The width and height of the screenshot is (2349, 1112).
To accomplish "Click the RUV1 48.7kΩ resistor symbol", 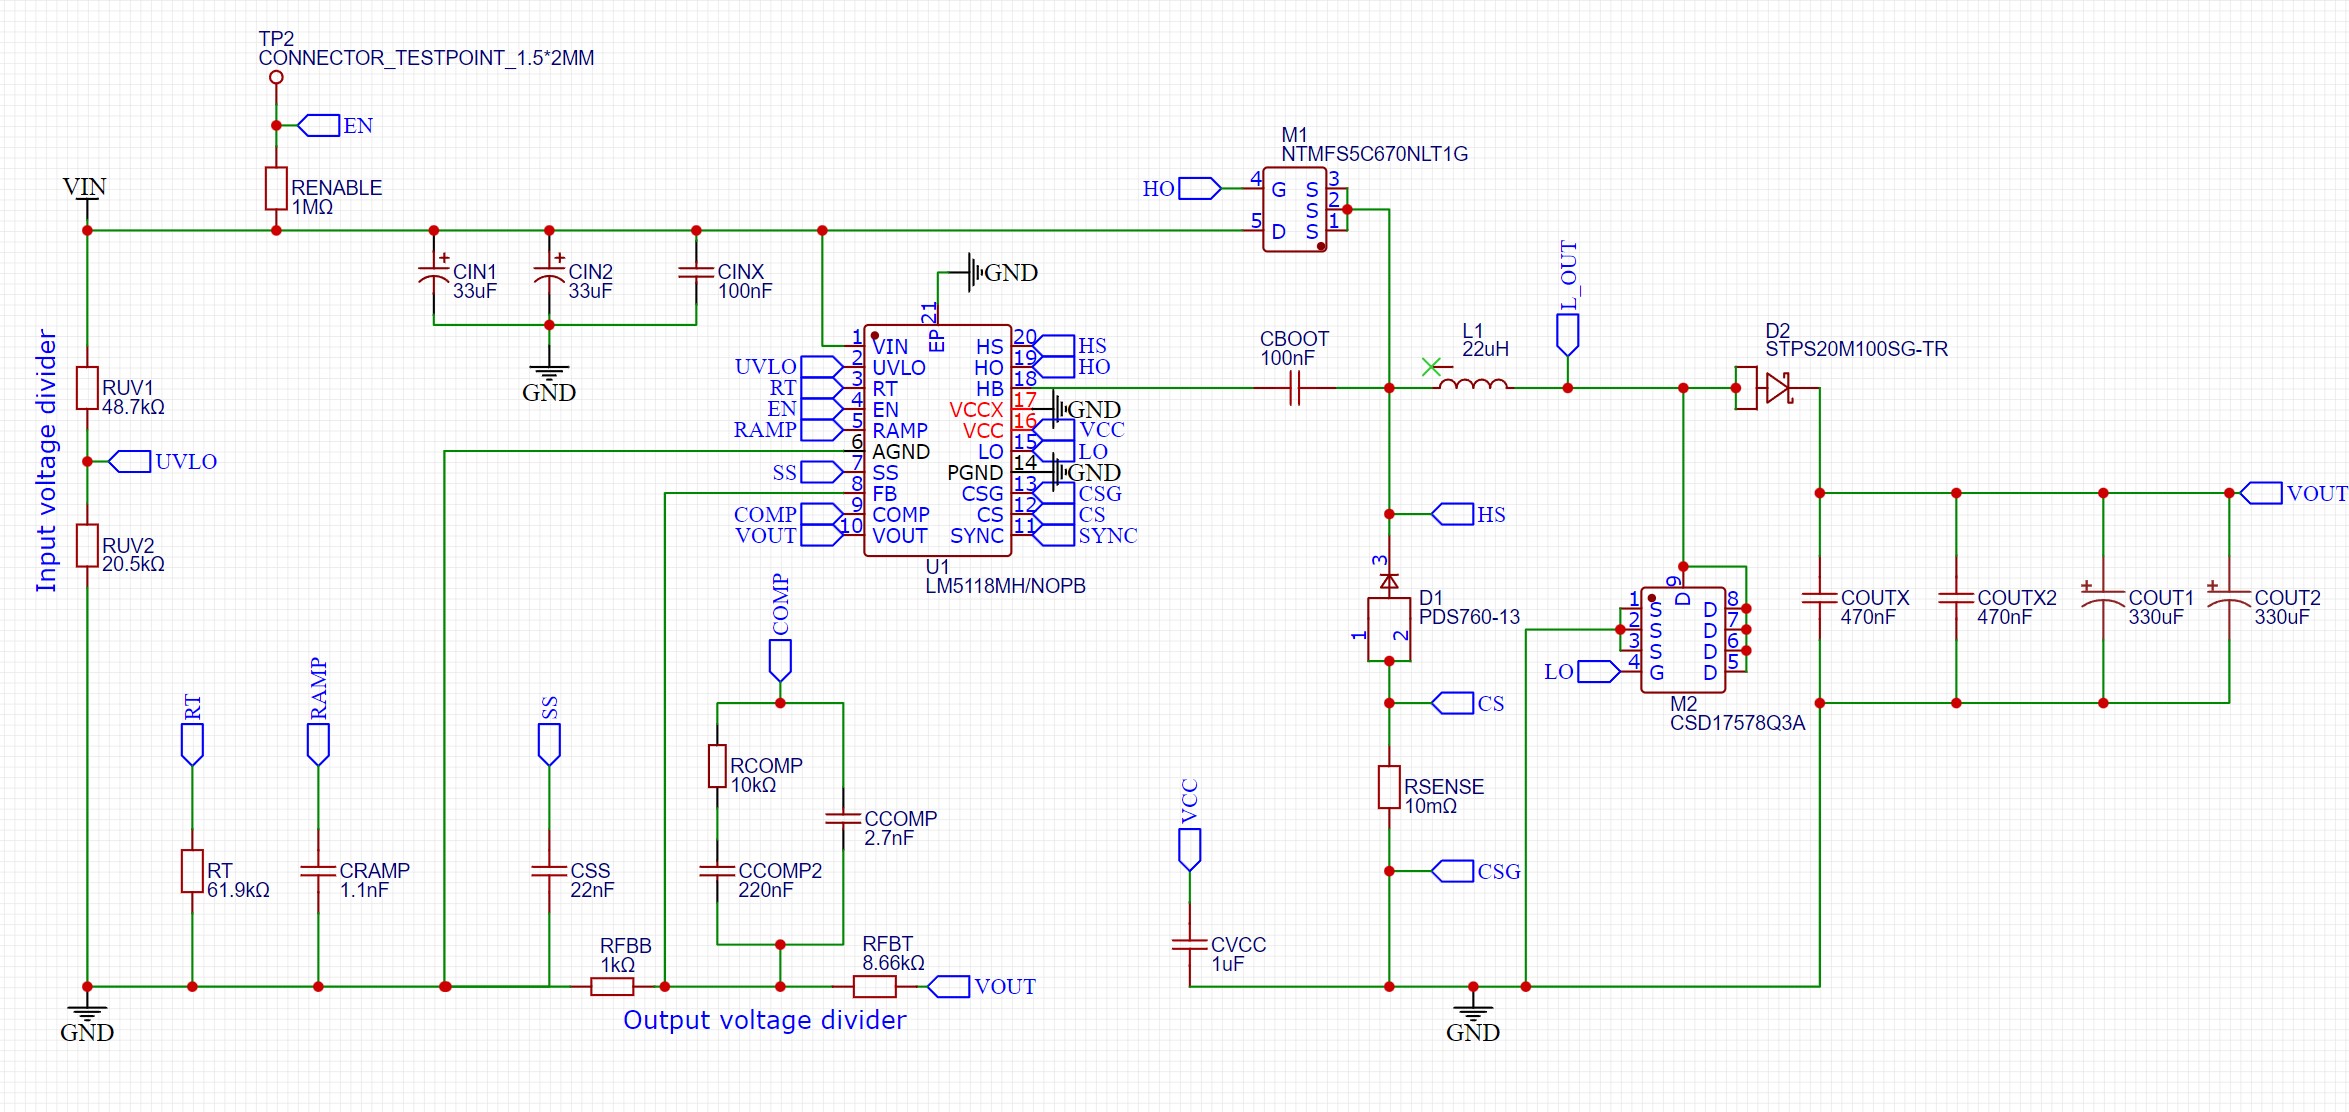I will [87, 388].
